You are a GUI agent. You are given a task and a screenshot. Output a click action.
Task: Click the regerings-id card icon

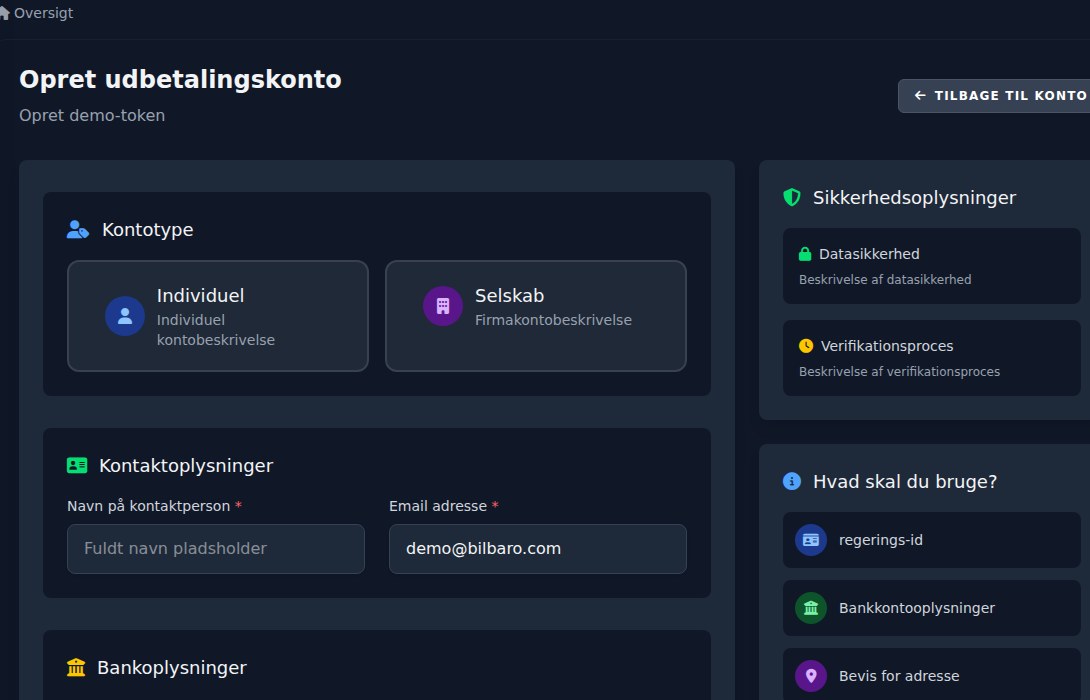(811, 540)
